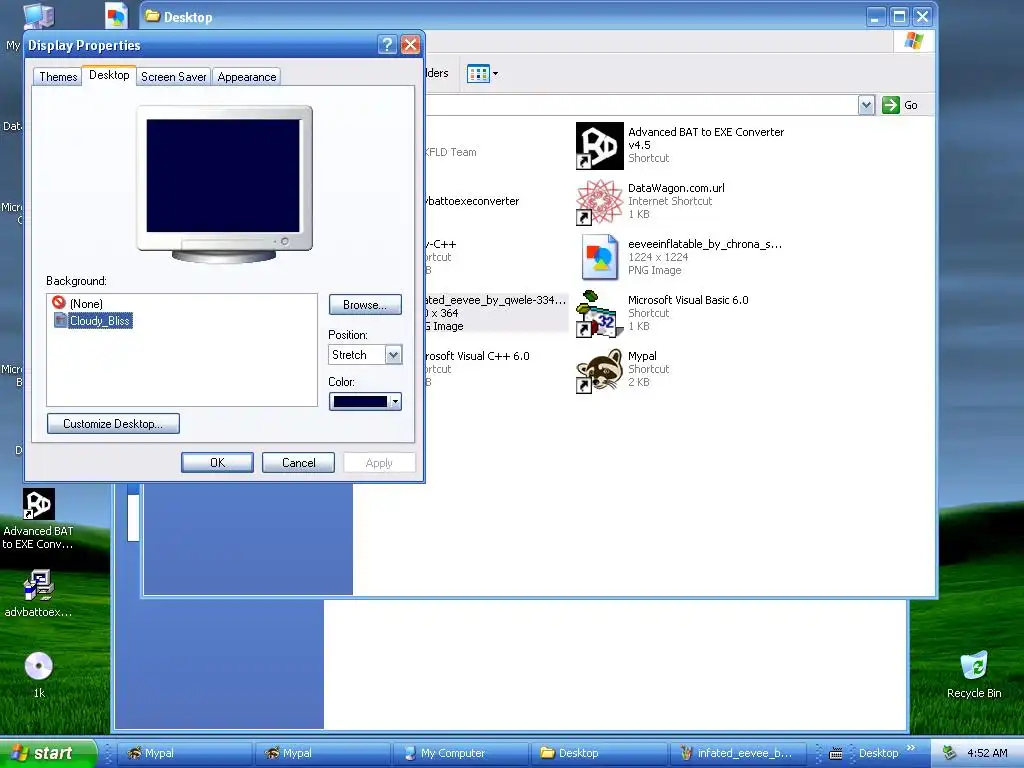Viewport: 1024px width, 768px height.
Task: Click Cancel in Display Properties
Action: tap(298, 462)
